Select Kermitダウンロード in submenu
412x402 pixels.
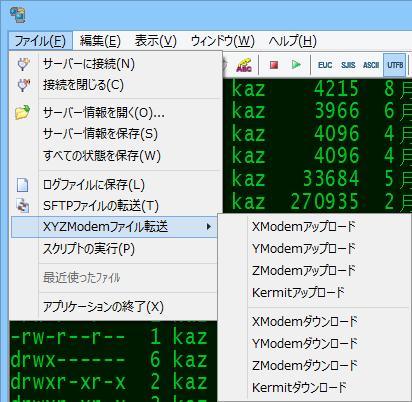(313, 388)
